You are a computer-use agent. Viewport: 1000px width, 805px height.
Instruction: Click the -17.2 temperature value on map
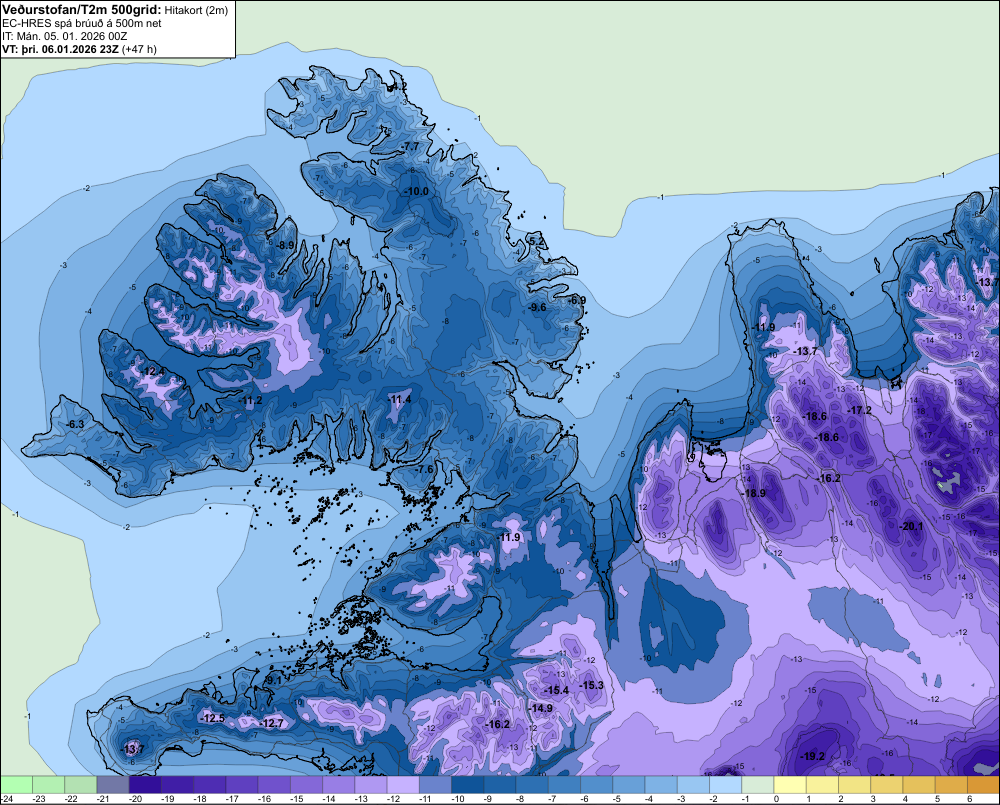click(x=859, y=410)
